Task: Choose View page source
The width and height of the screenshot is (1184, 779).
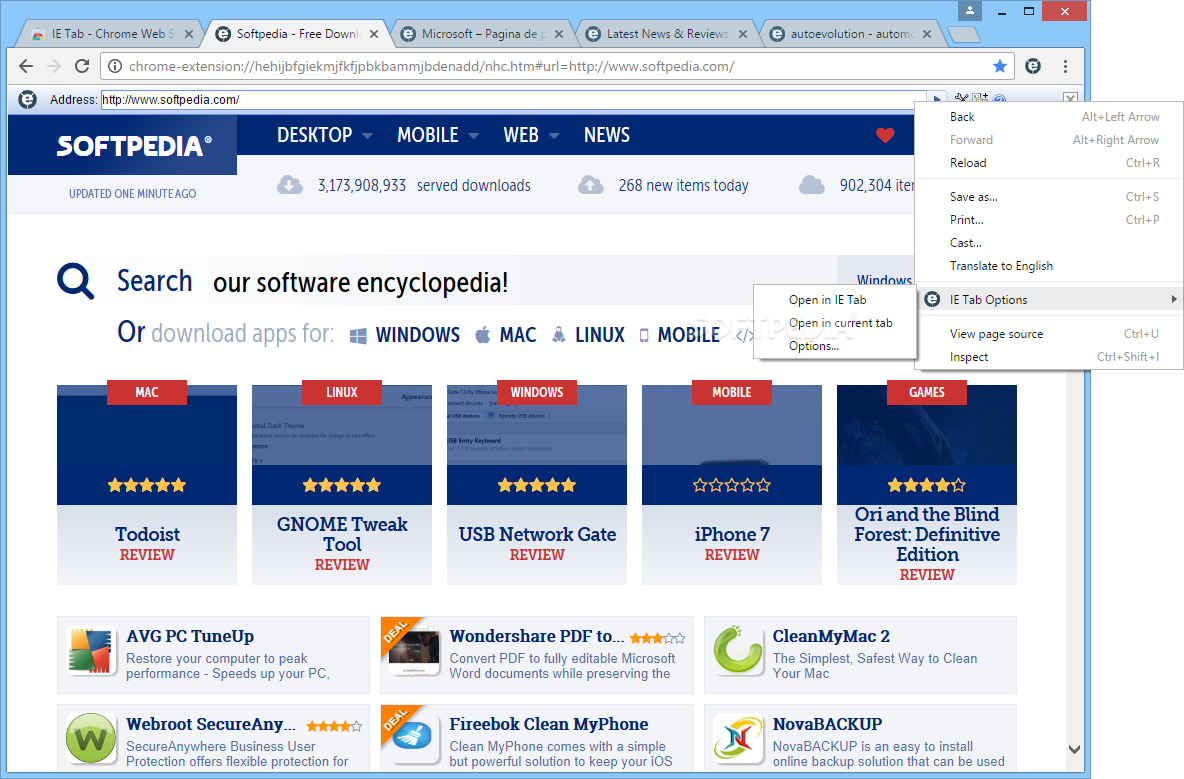Action: click(x=1049, y=334)
